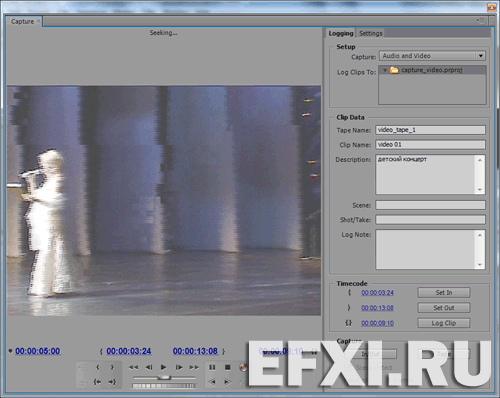Open the Capture panel flyout menu
The width and height of the screenshot is (500, 398).
click(x=480, y=21)
